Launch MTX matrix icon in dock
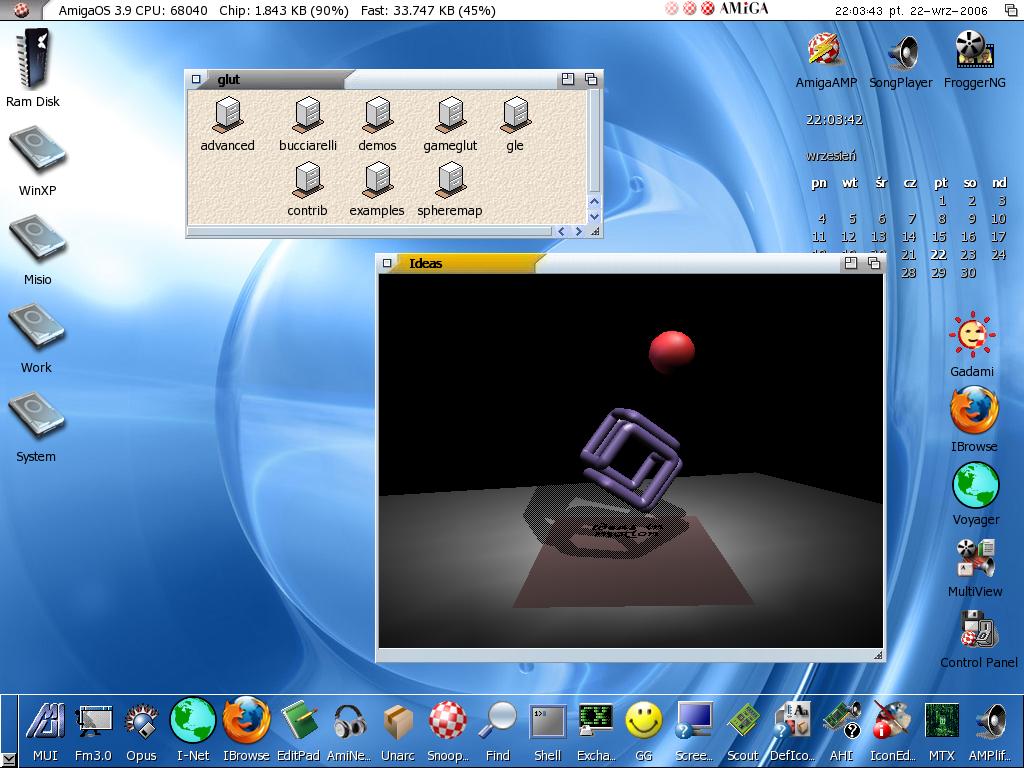The width and height of the screenshot is (1024, 768). click(x=942, y=722)
